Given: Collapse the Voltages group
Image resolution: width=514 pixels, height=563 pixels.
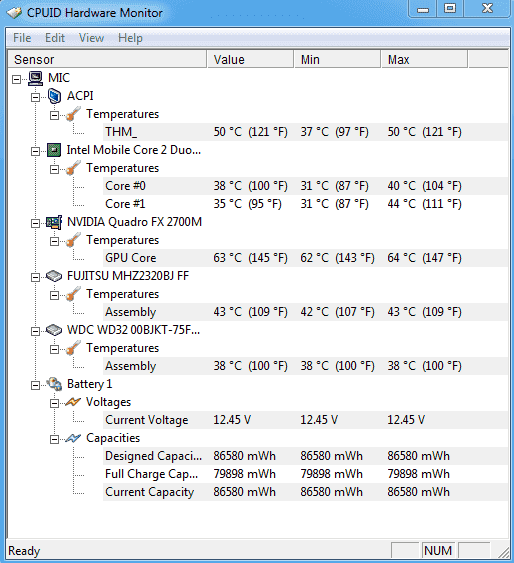Looking at the screenshot, I should point(54,403).
